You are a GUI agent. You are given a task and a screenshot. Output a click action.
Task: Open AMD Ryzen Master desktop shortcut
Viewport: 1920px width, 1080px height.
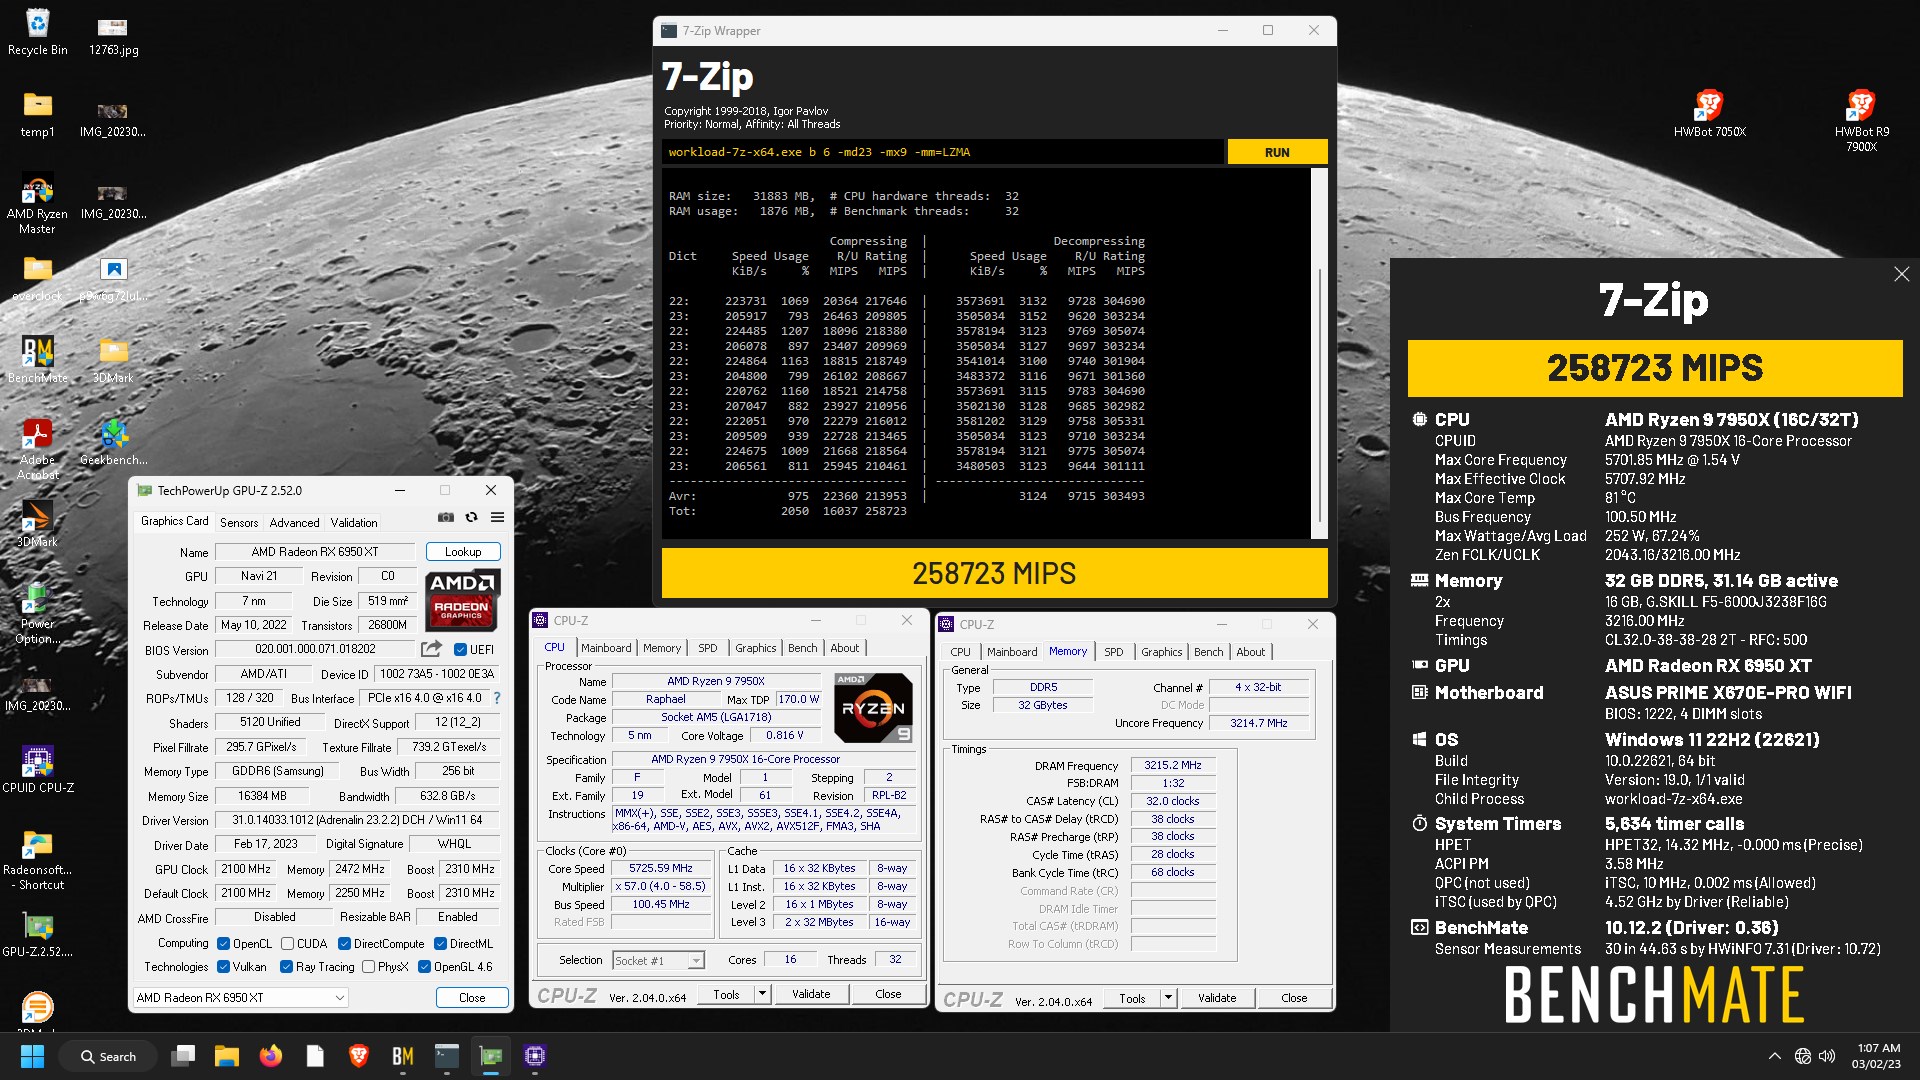37,203
